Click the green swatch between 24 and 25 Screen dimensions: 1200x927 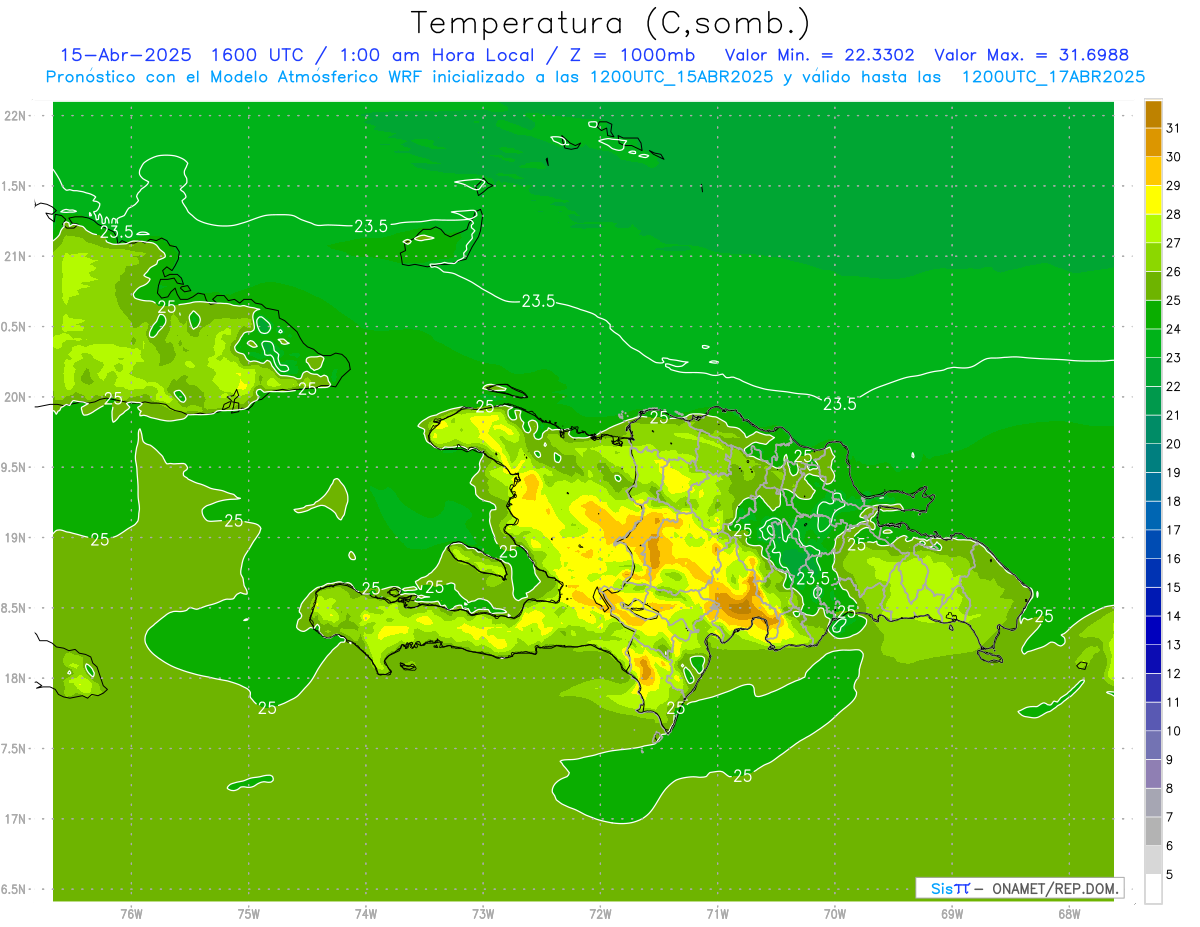[x=1153, y=315]
